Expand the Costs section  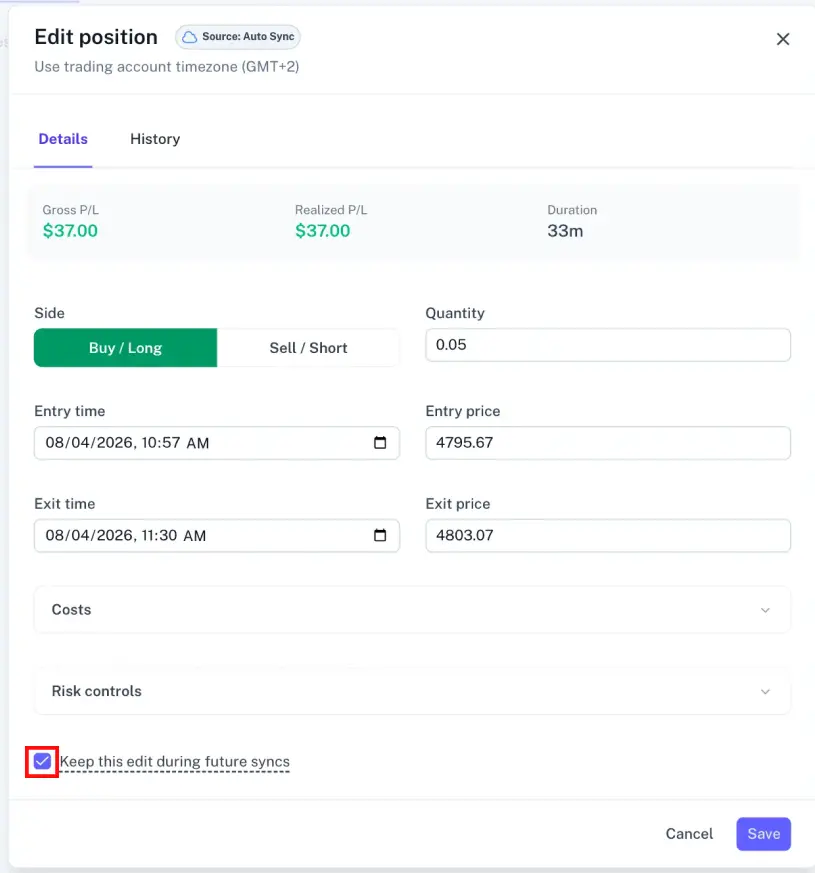tap(412, 609)
